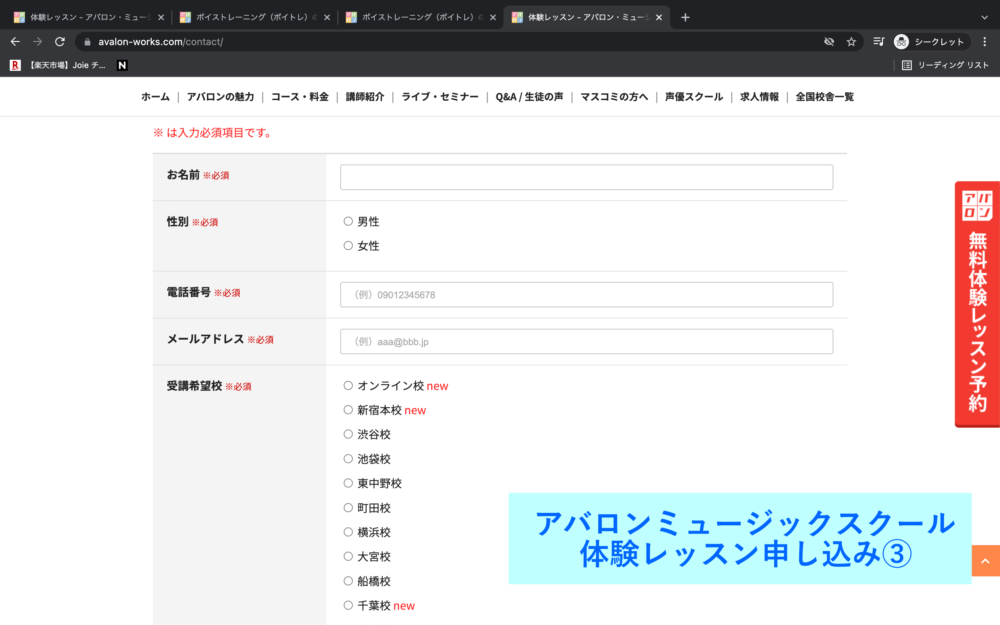Select the 男性 radio button
1000x625 pixels.
click(x=348, y=221)
